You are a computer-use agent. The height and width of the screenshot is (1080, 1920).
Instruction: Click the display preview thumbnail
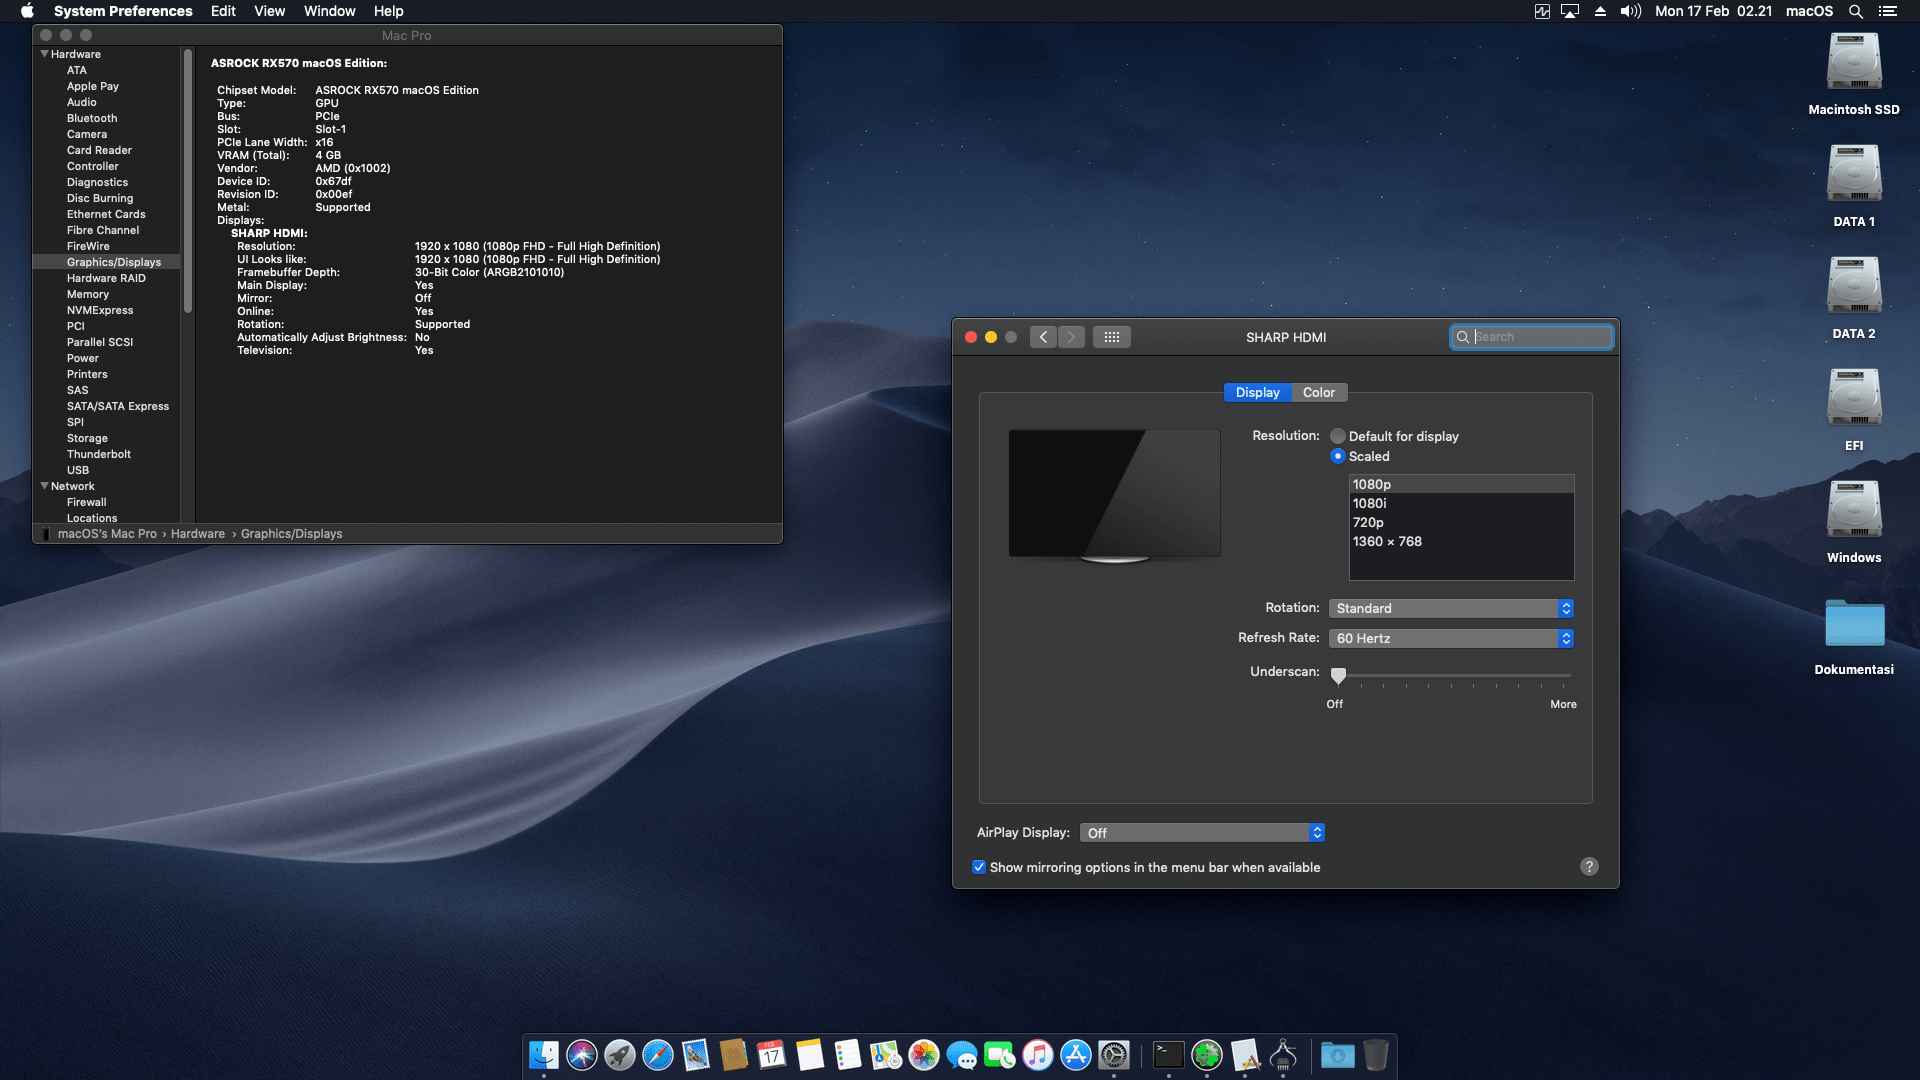(1114, 496)
